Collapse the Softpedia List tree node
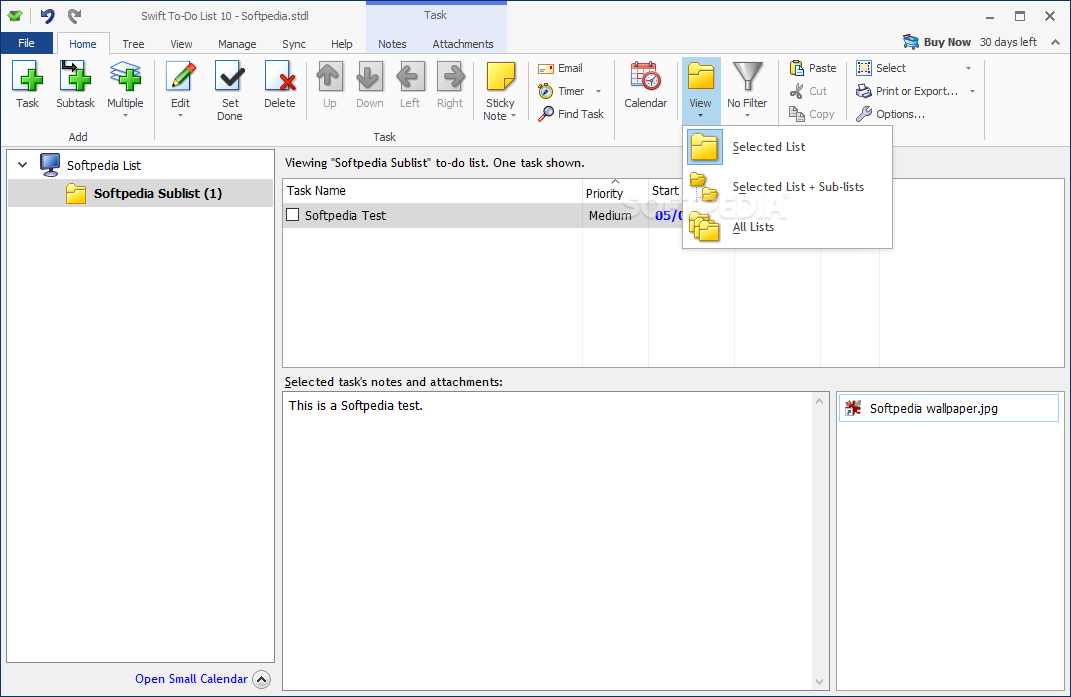Image resolution: width=1071 pixels, height=697 pixels. coord(23,165)
